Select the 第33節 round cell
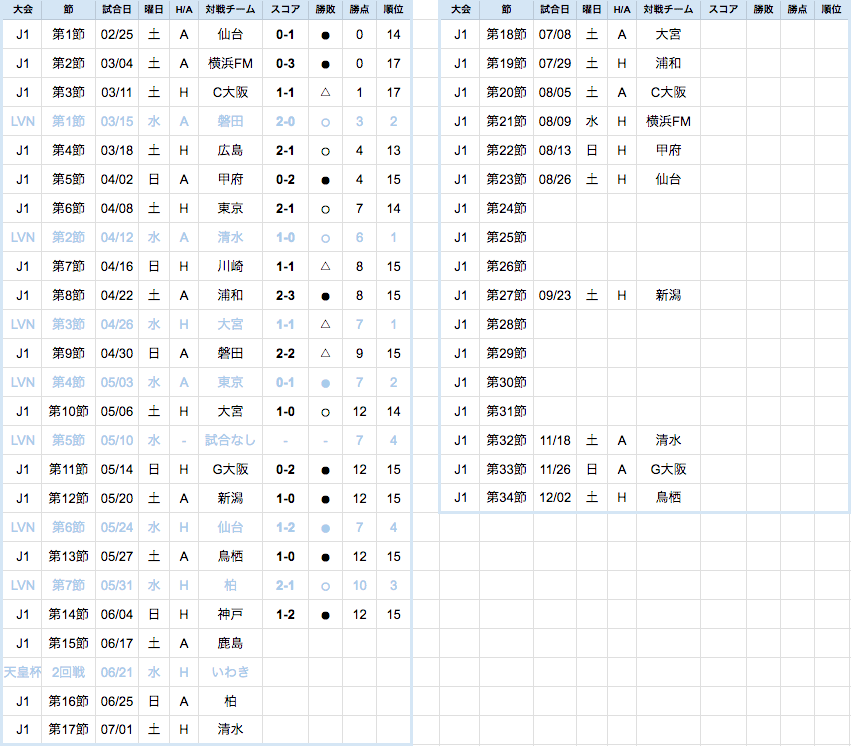The width and height of the screenshot is (851, 746). click(x=506, y=470)
